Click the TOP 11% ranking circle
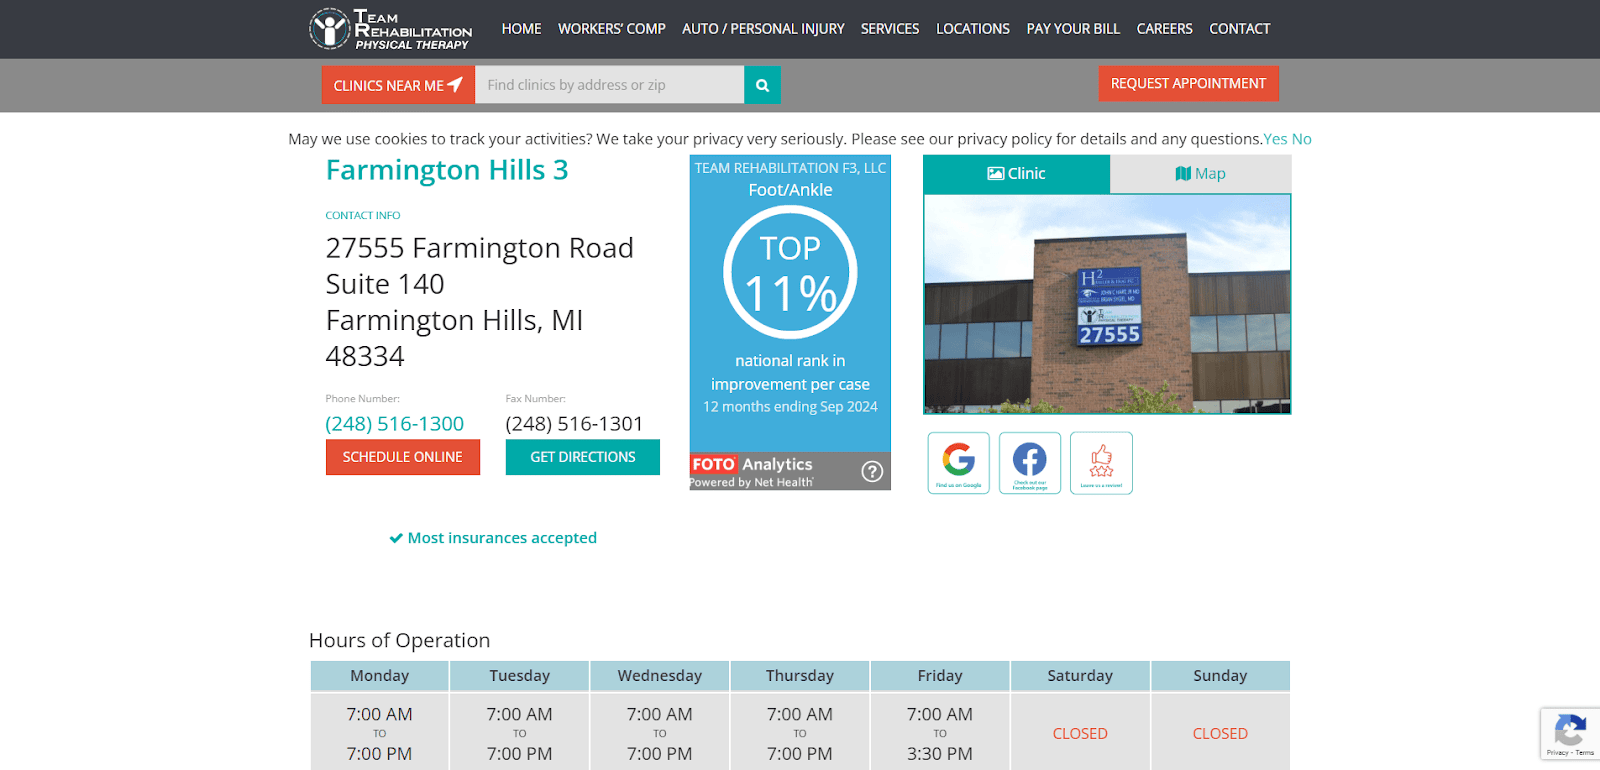This screenshot has height=770, width=1600. 790,272
